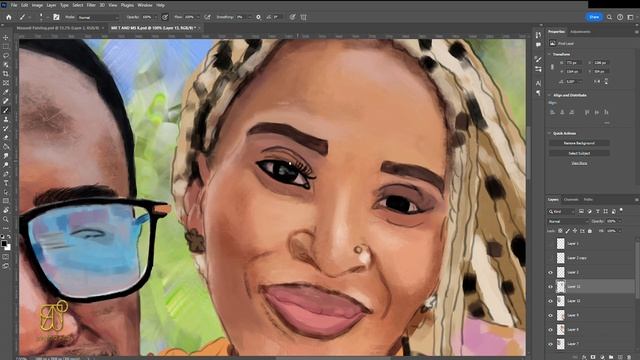640x360 pixels.
Task: Click the Remove Background button
Action: coord(579,143)
